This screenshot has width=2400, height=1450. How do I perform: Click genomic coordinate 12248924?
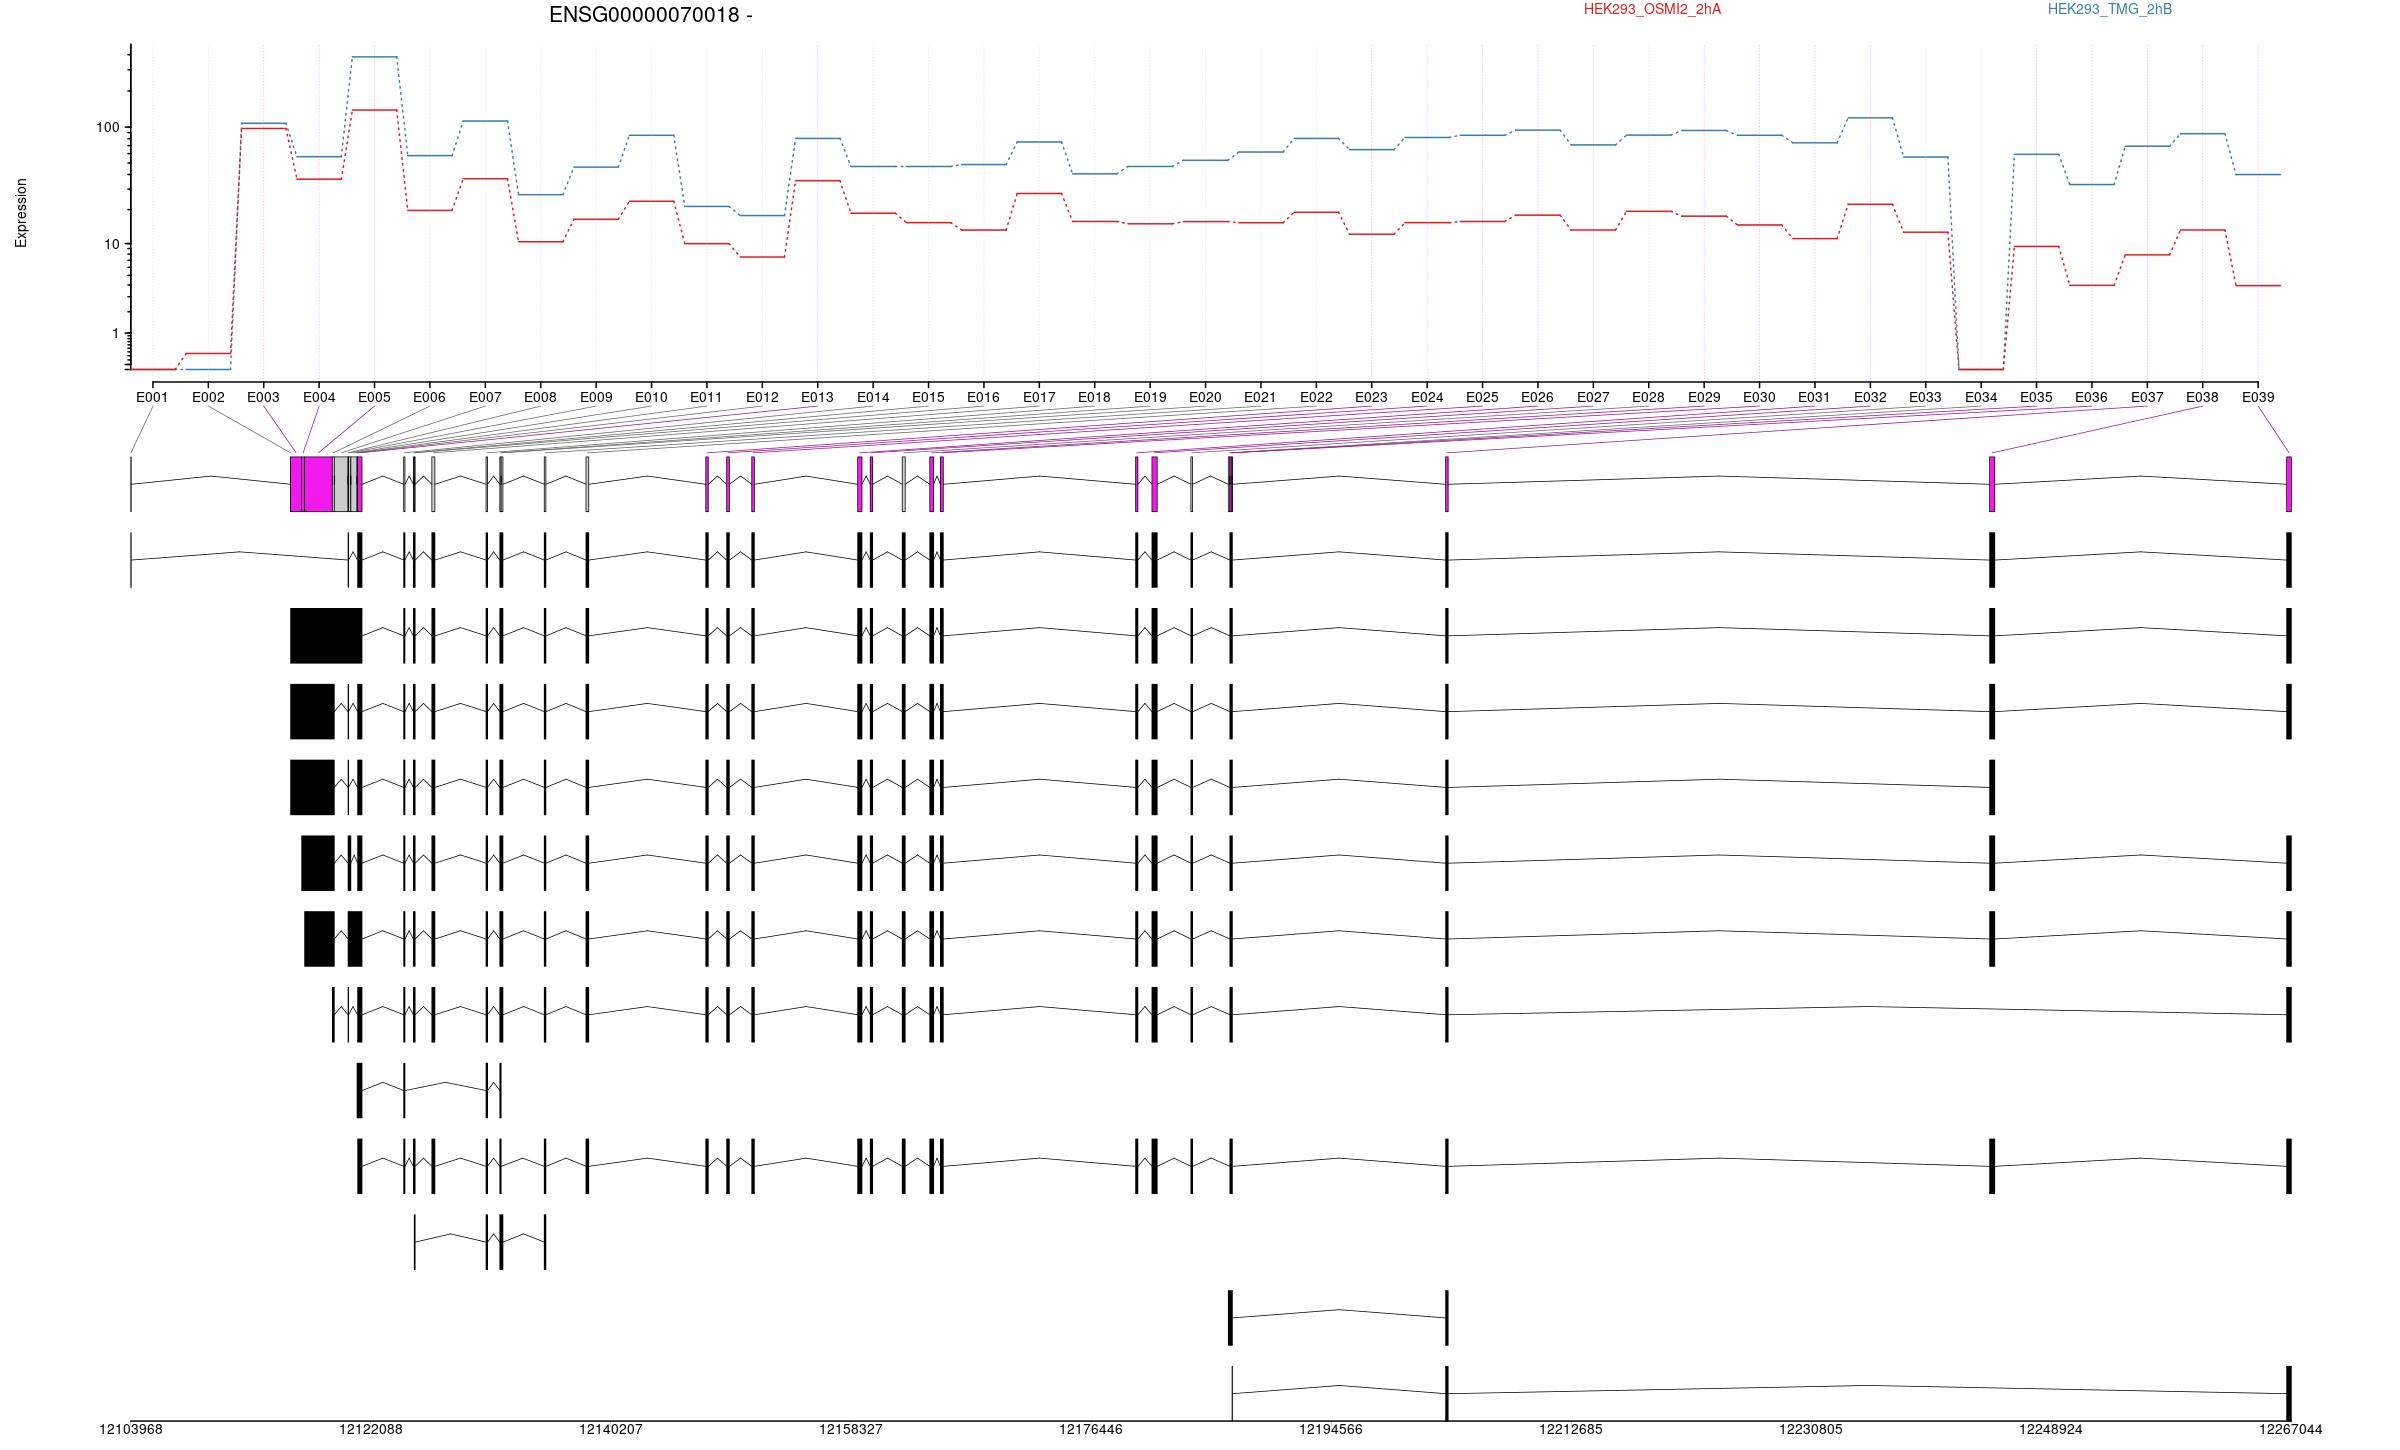click(2050, 1429)
